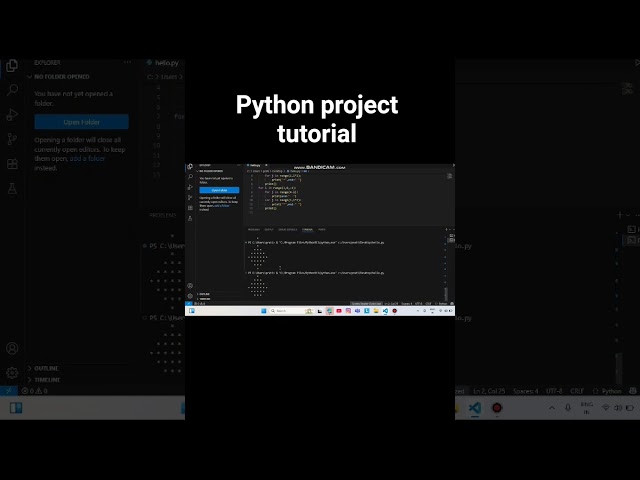This screenshot has width=640, height=480.
Task: Open Explorer icon in small centered VS Code screenshot
Action: point(190,167)
